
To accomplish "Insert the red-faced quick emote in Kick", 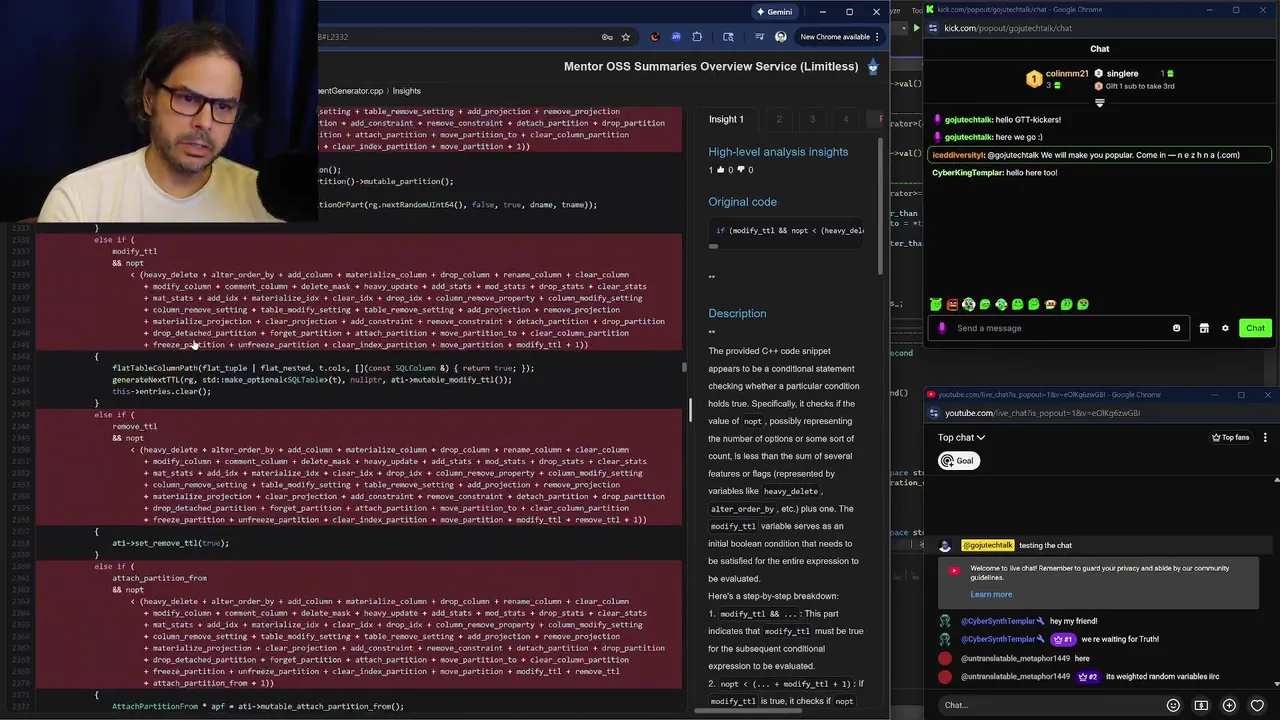I will 952,304.
